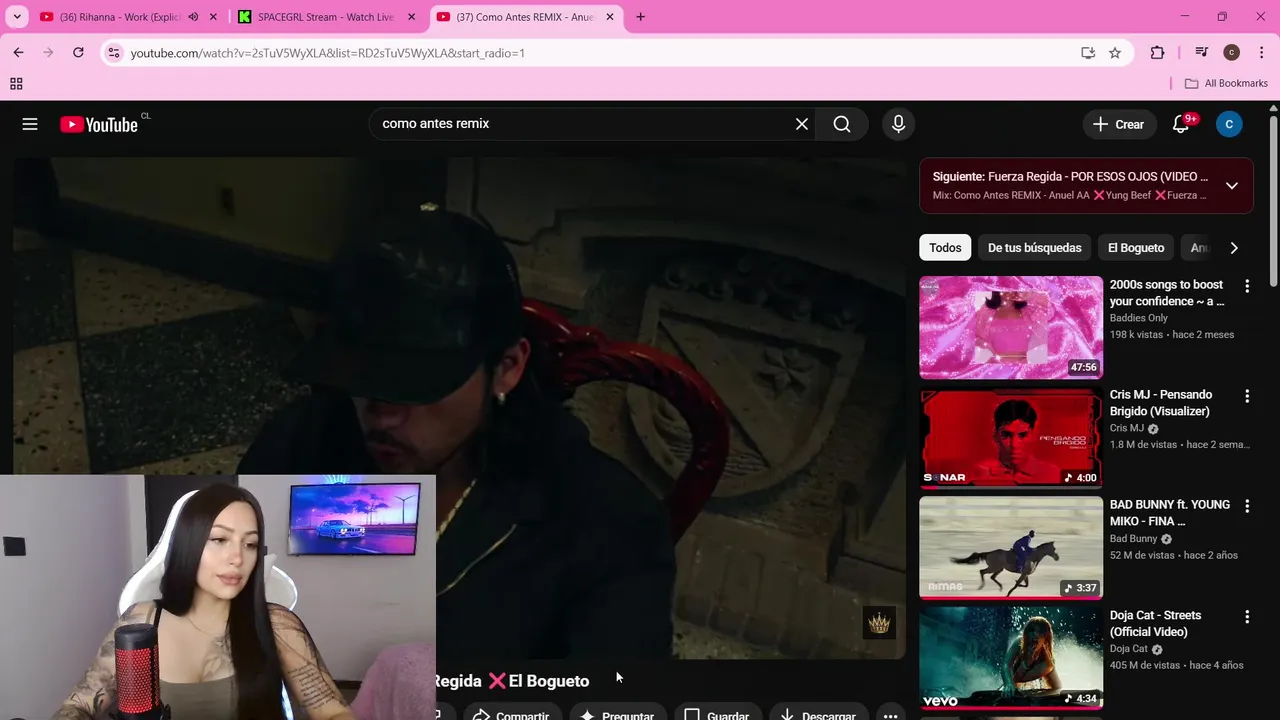The image size is (1280, 720).
Task: Bookmark this page with the star icon
Action: pos(1115,53)
